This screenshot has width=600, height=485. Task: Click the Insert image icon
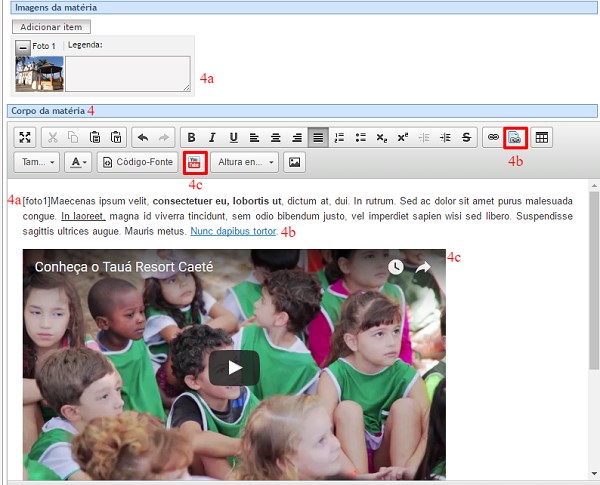click(294, 162)
